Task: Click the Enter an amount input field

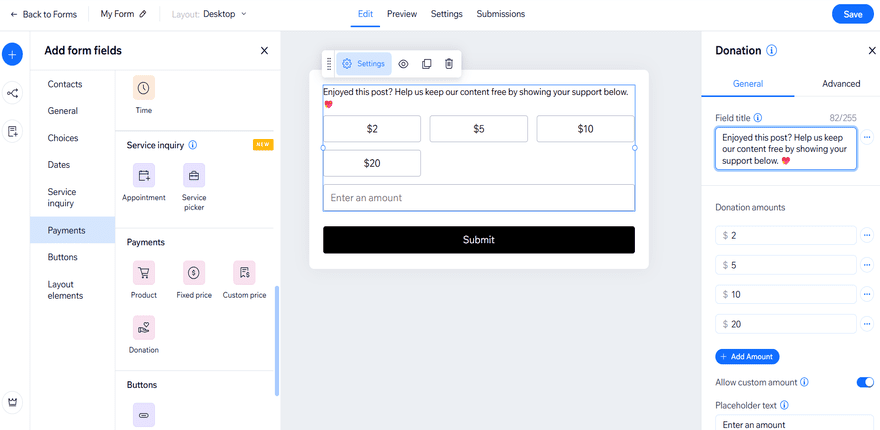Action: pyautogui.click(x=478, y=198)
